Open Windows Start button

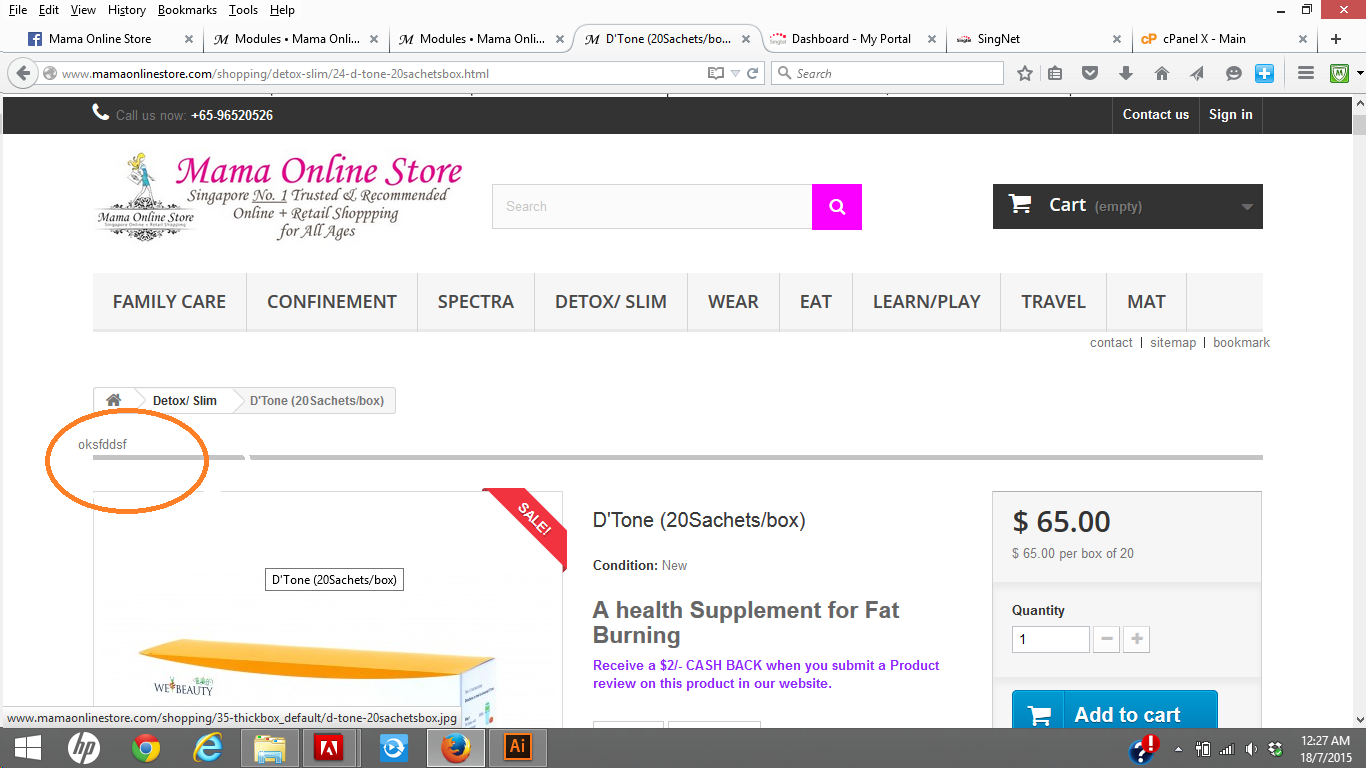28,748
